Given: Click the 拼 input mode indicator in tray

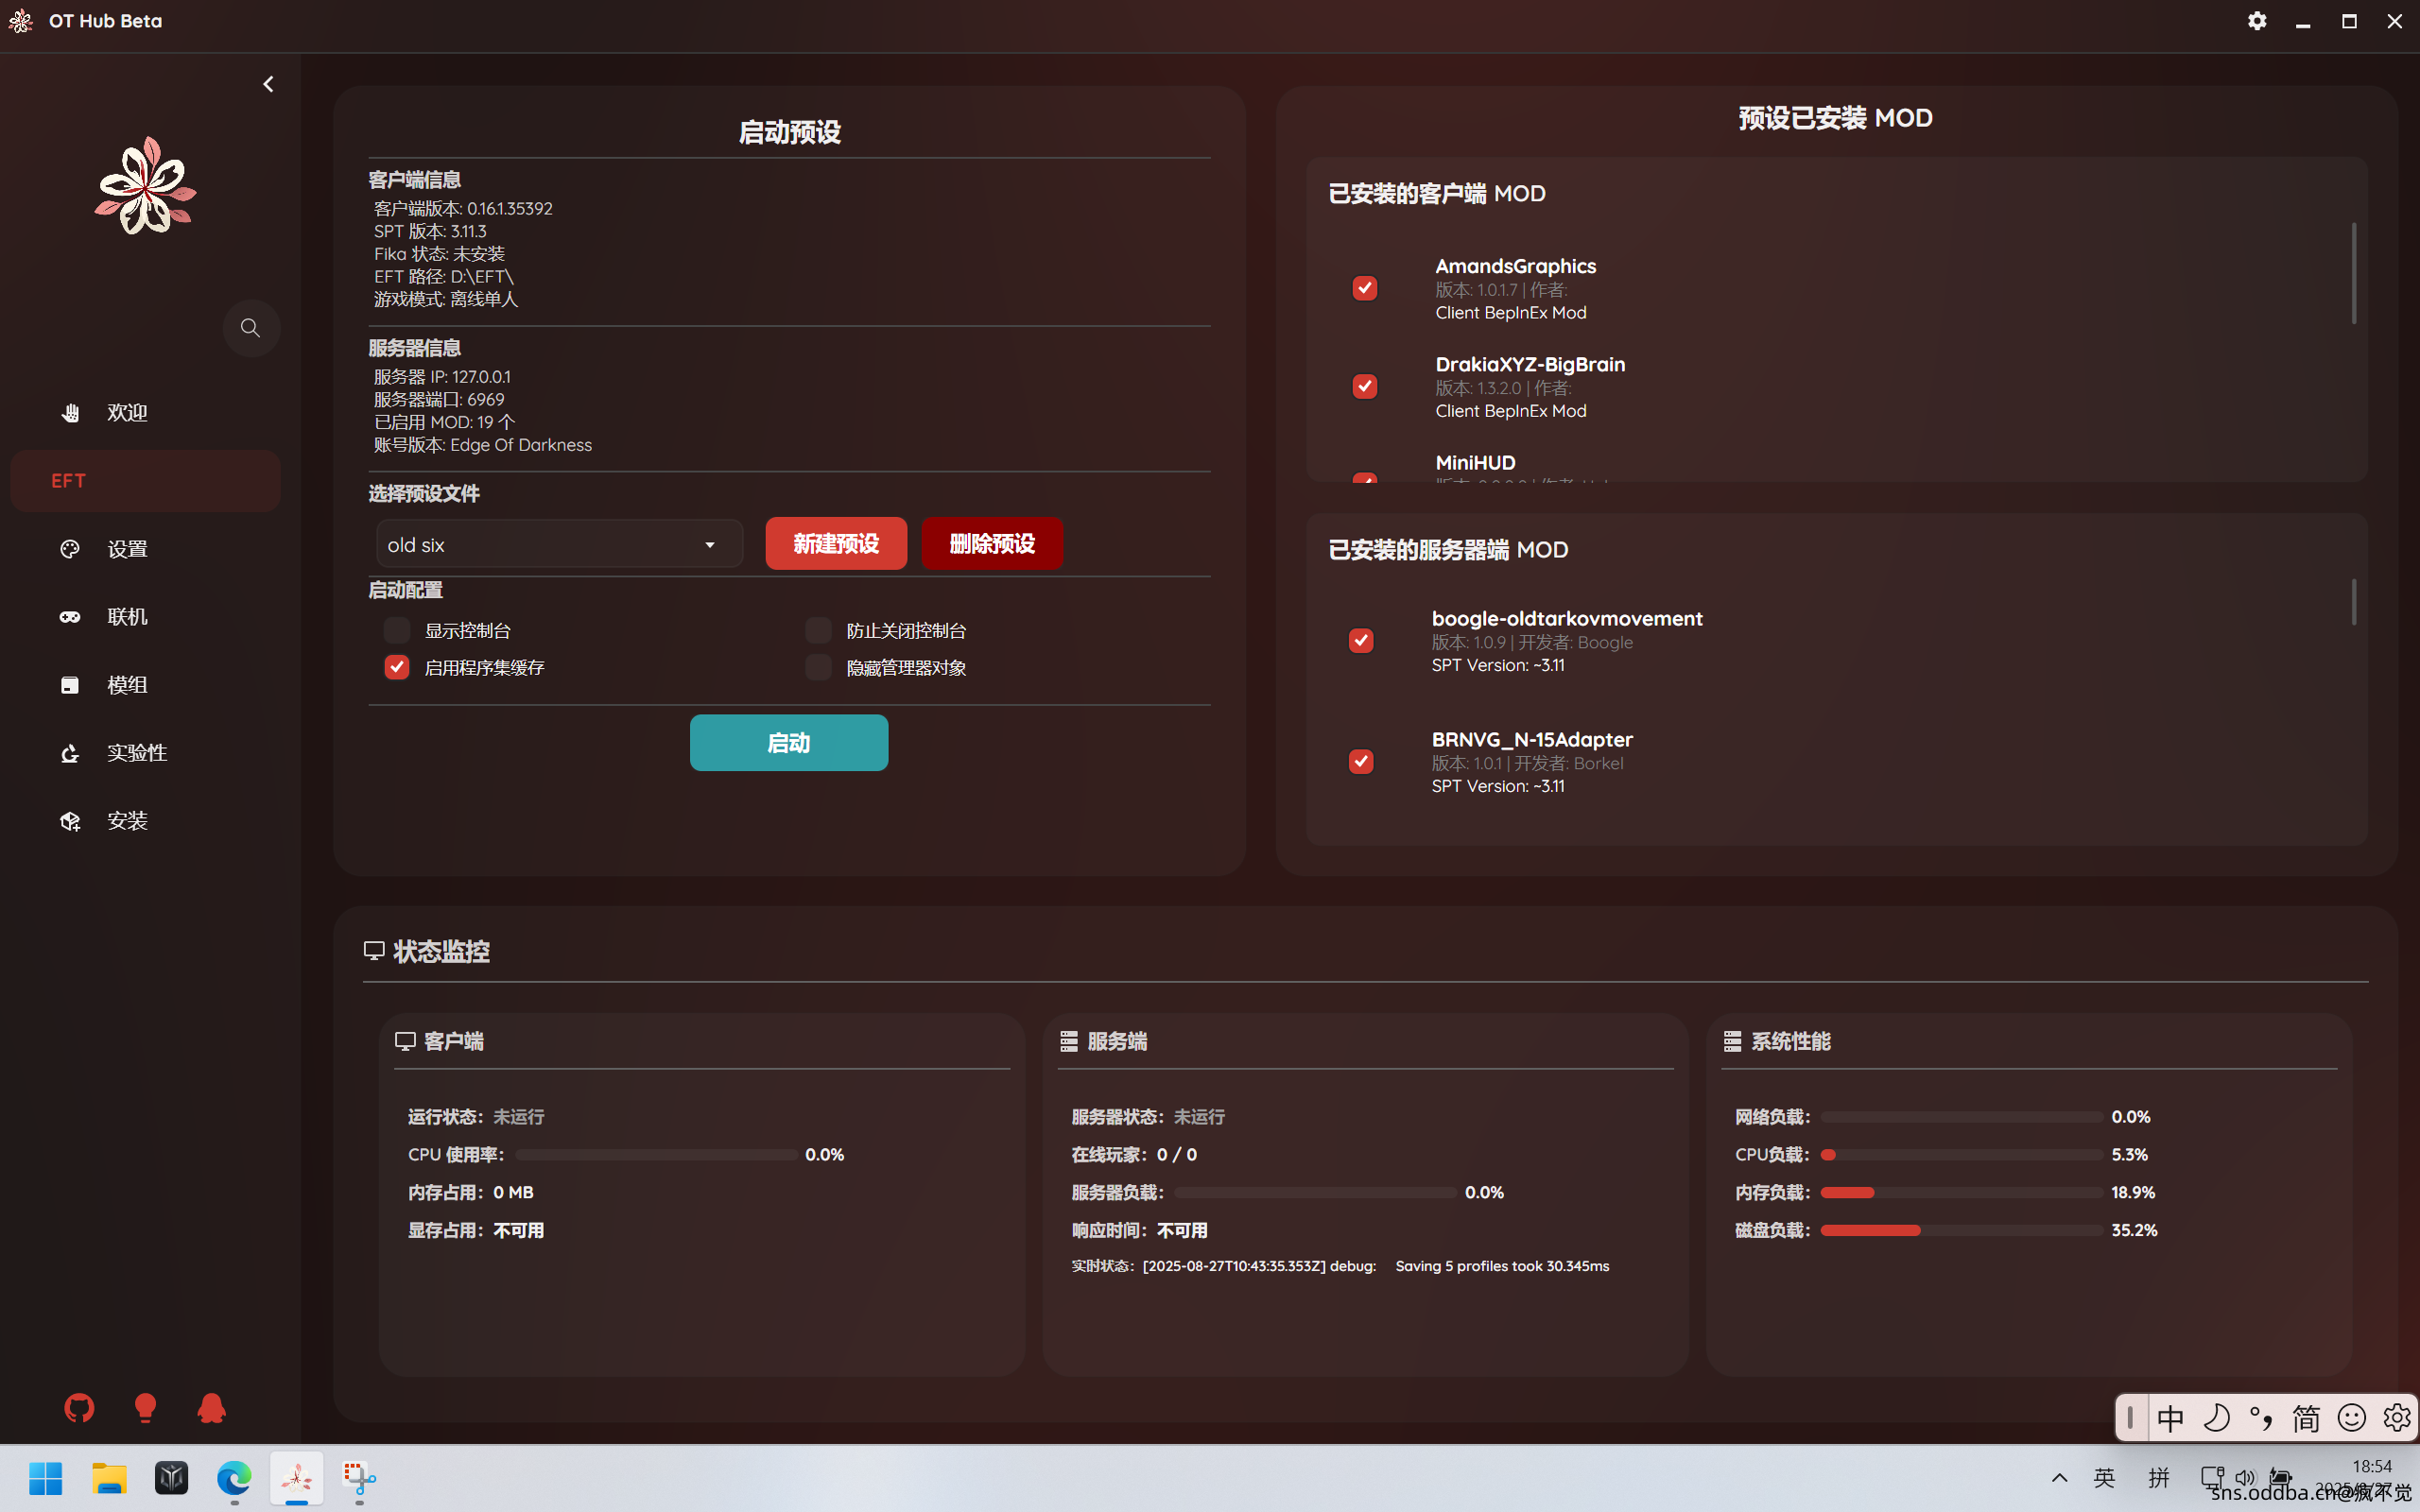Looking at the screenshot, I should coord(2159,1478).
